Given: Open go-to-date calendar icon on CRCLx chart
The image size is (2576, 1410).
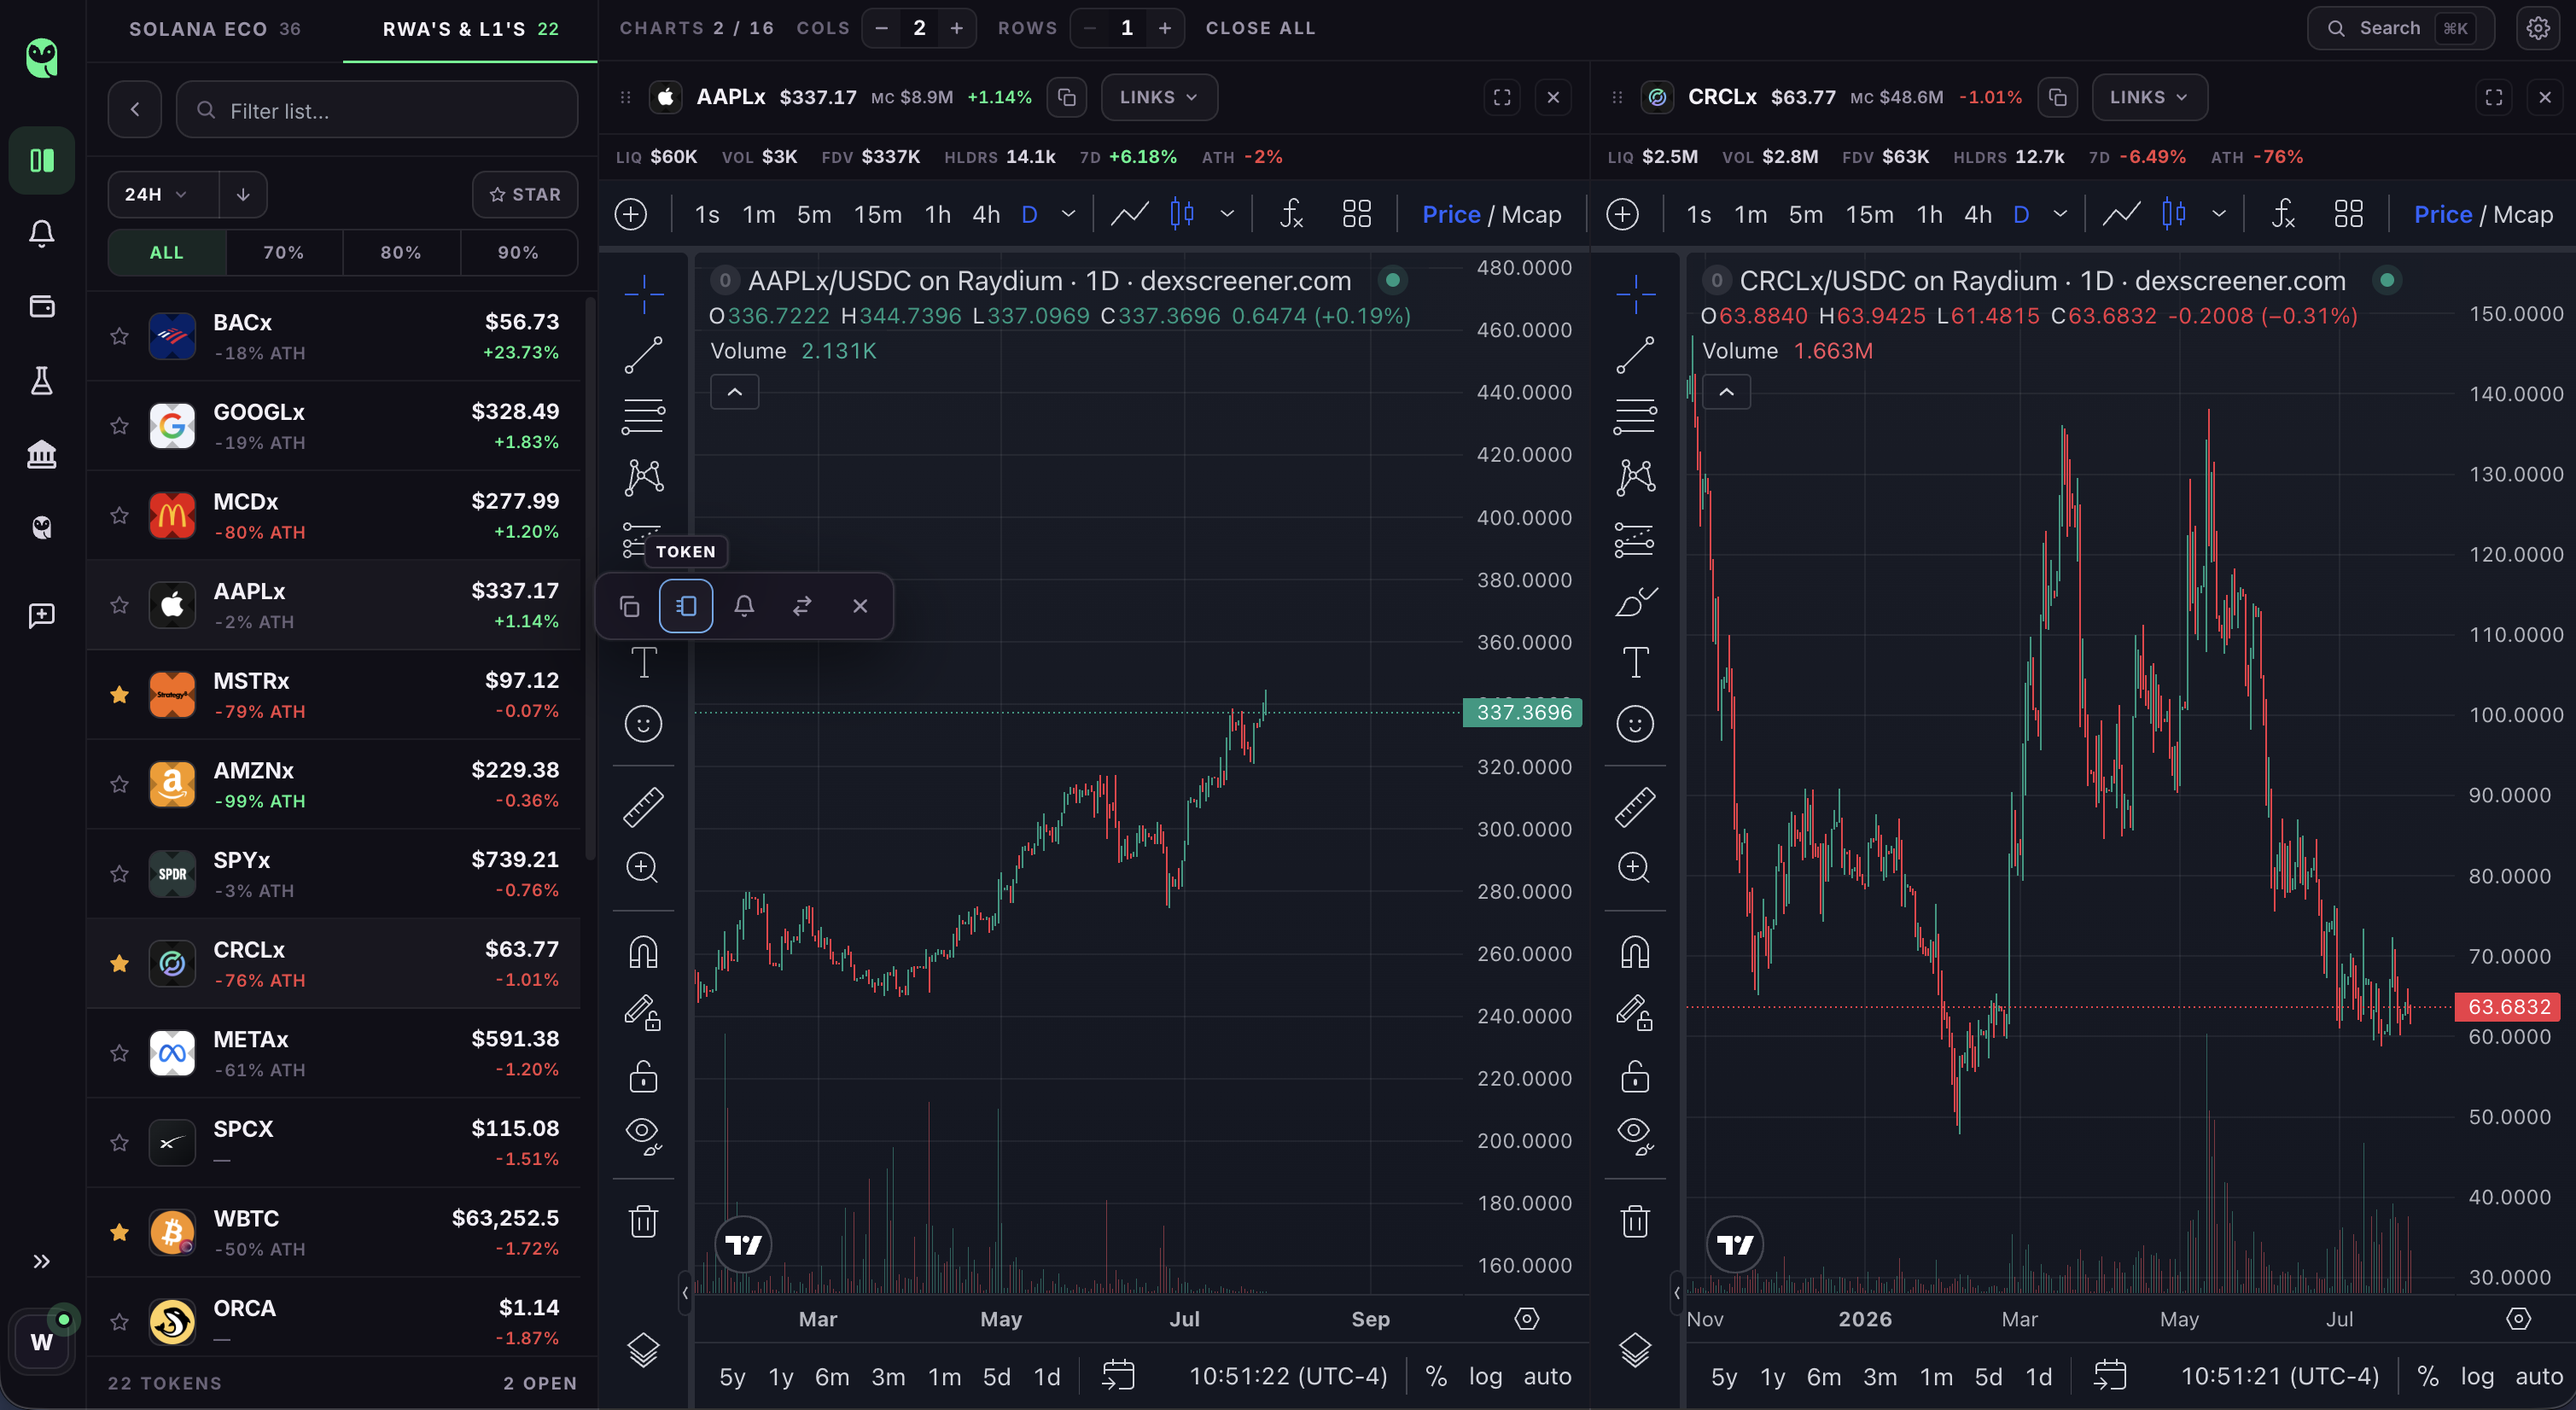Looking at the screenshot, I should tap(2110, 1376).
